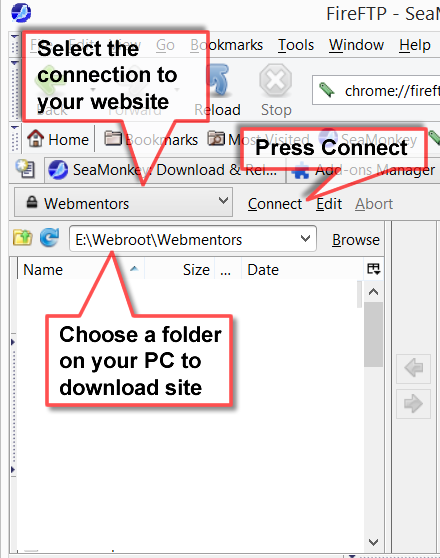Click the new tab icon button
This screenshot has height=558, width=440.
tap(26, 169)
